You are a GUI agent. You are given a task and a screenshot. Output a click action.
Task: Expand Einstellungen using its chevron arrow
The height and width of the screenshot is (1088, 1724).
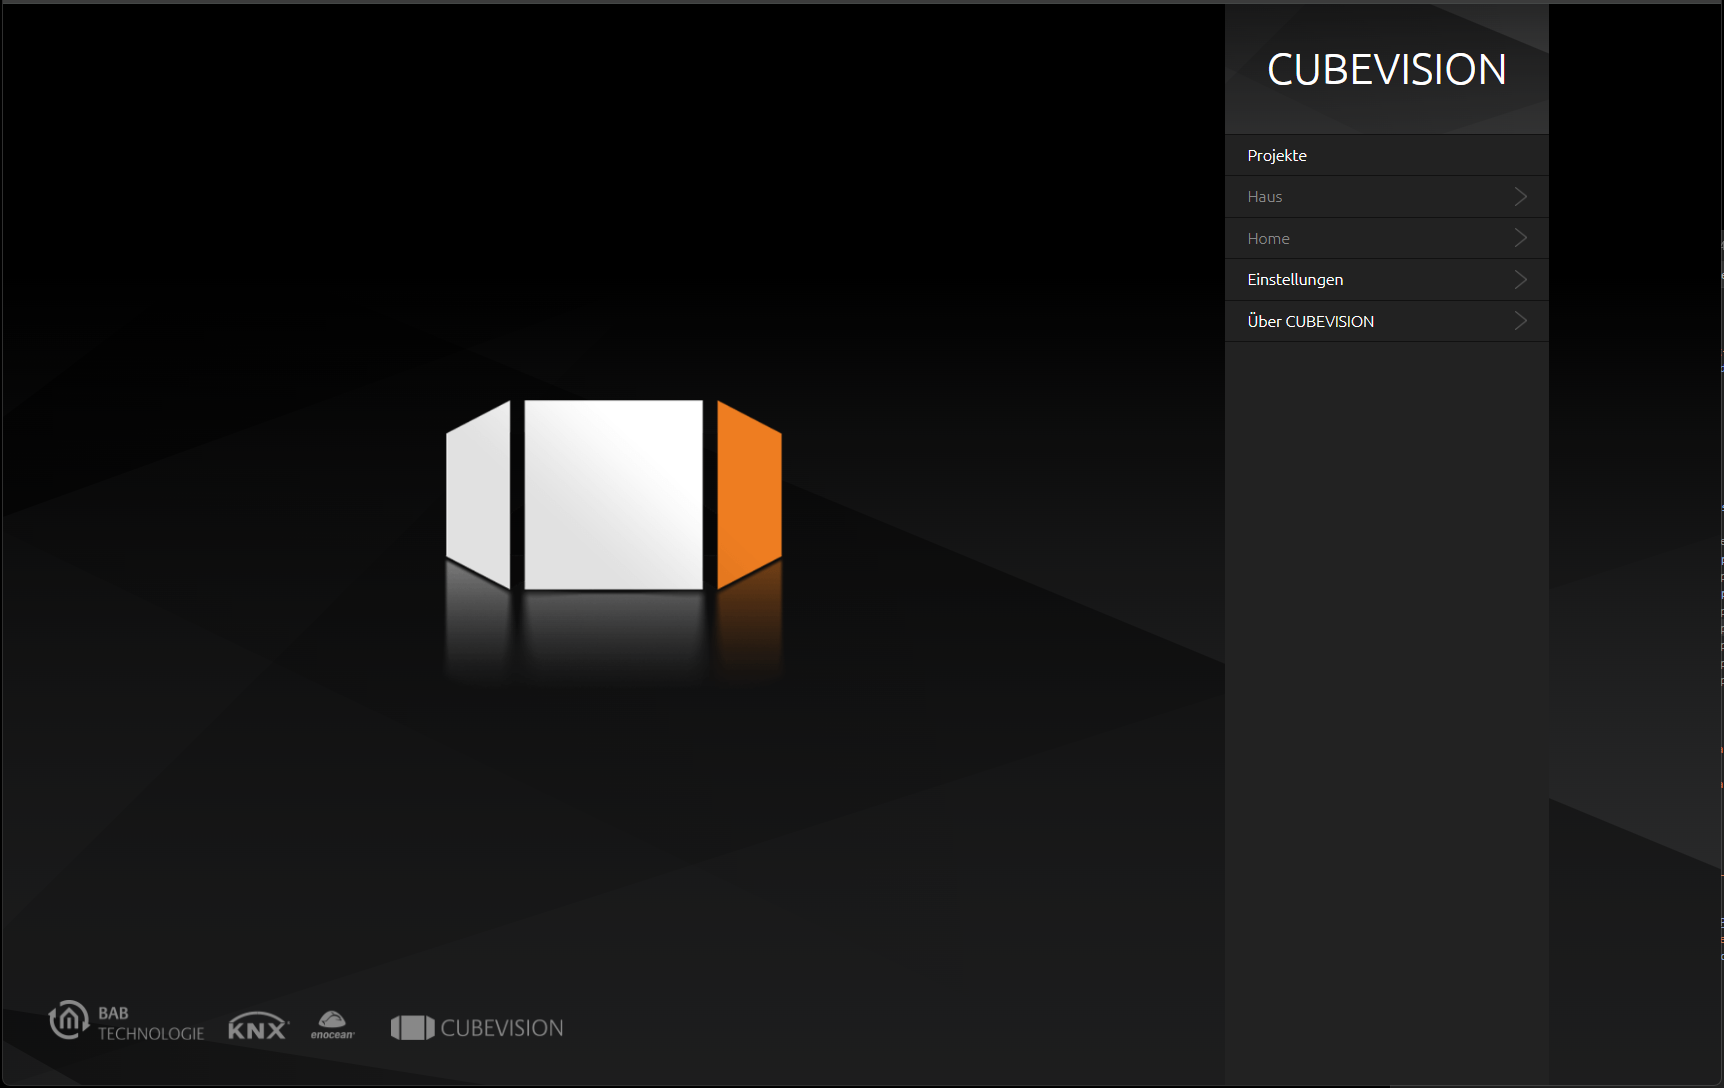coord(1520,280)
